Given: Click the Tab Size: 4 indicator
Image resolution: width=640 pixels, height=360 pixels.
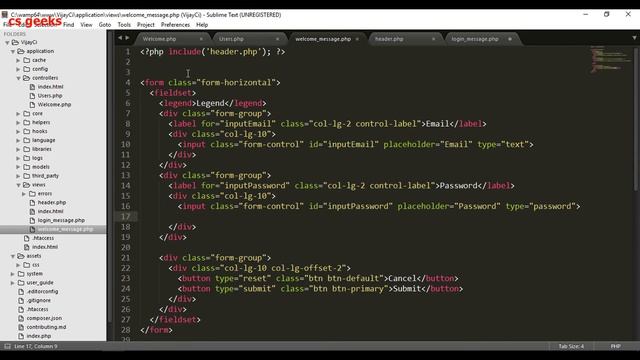Looking at the screenshot, I should (571, 346).
